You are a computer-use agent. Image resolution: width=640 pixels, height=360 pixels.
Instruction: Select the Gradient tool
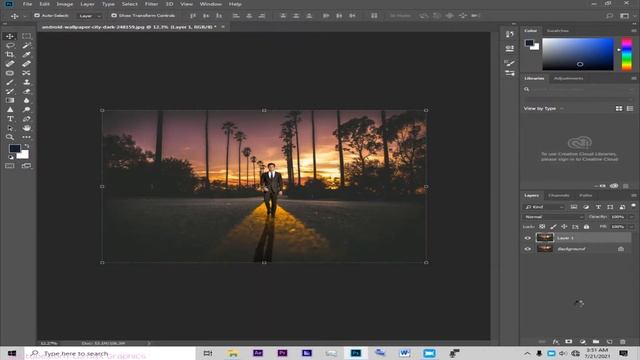click(10, 100)
